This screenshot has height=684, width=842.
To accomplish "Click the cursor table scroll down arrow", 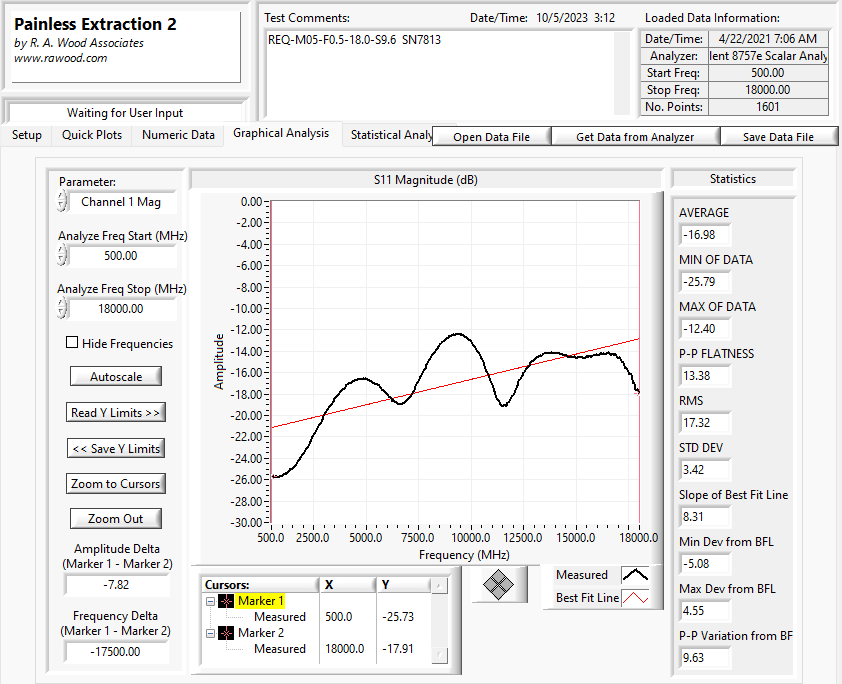I will click(439, 656).
